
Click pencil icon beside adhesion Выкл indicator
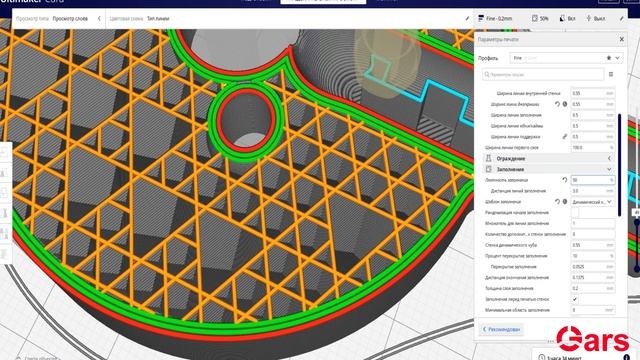[x=622, y=18]
